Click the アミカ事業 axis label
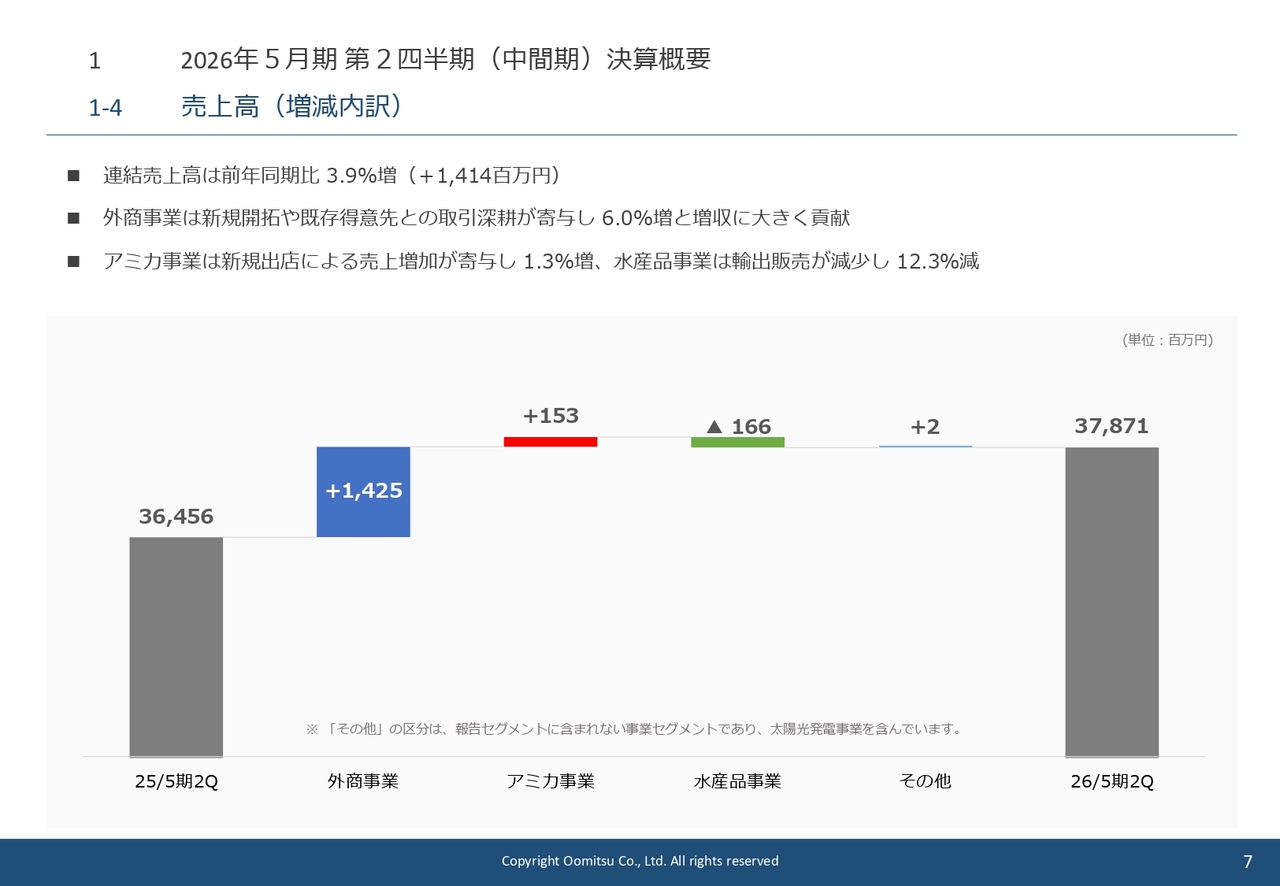The image size is (1280, 886). tap(550, 781)
